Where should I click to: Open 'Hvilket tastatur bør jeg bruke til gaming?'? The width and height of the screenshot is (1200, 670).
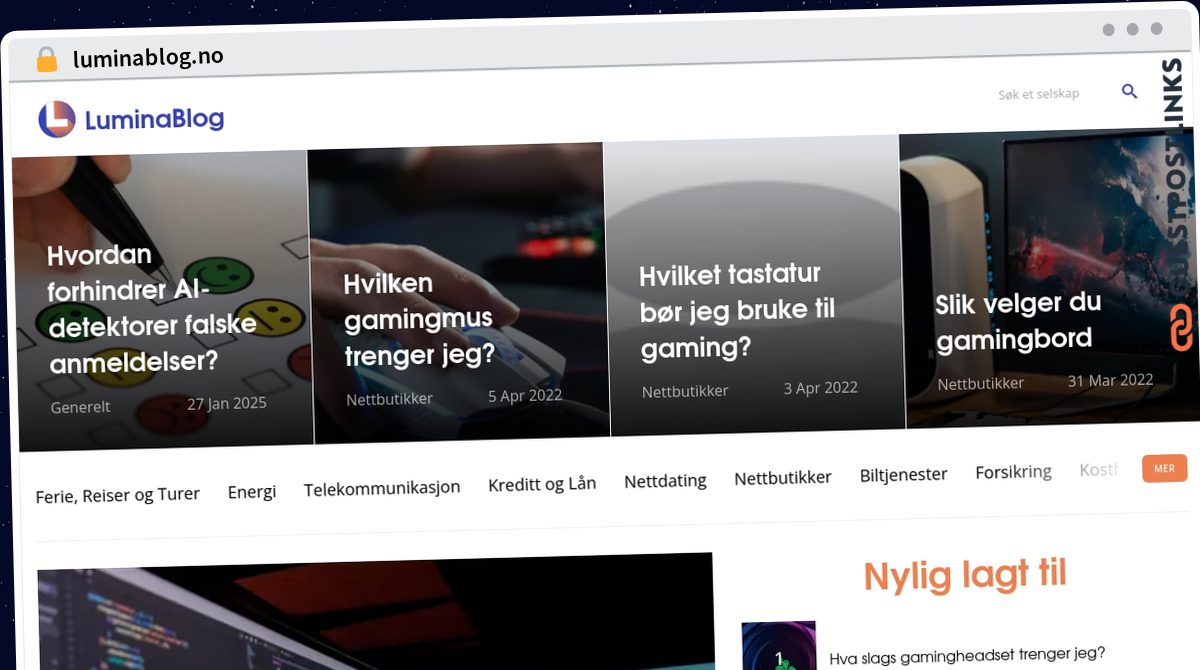pos(736,310)
